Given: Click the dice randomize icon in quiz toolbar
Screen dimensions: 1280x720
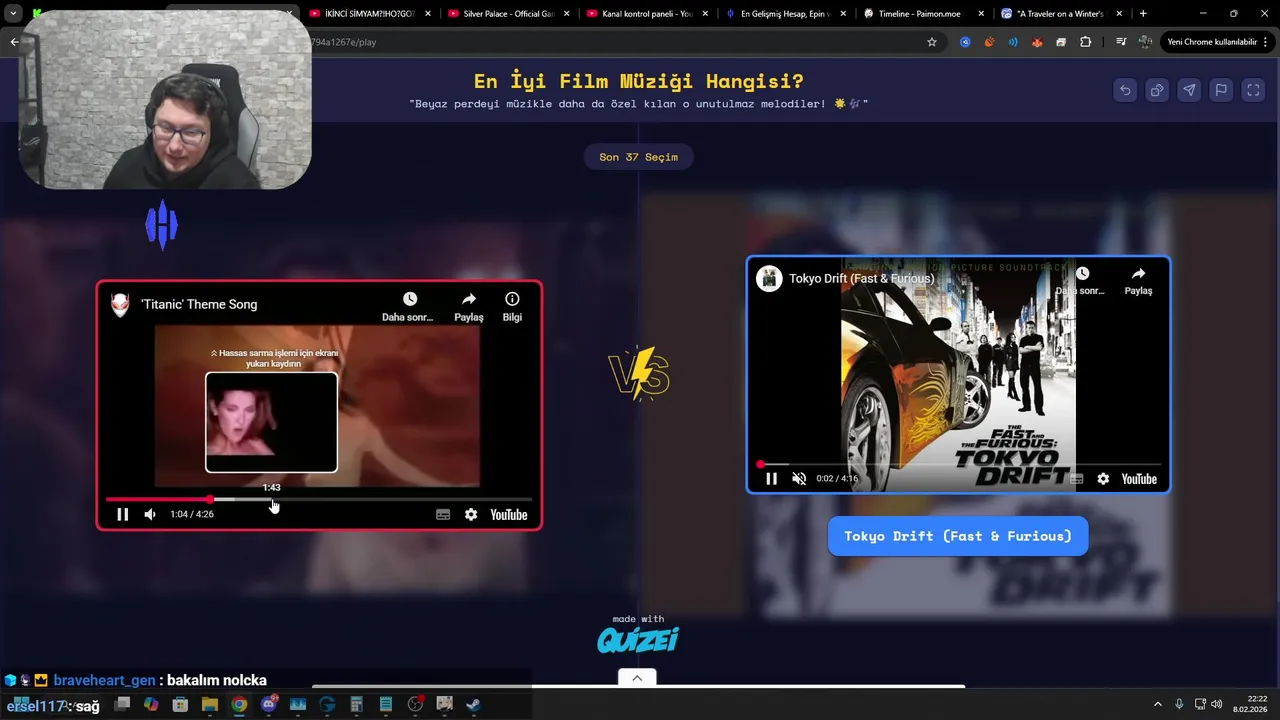Looking at the screenshot, I should click(x=1157, y=90).
